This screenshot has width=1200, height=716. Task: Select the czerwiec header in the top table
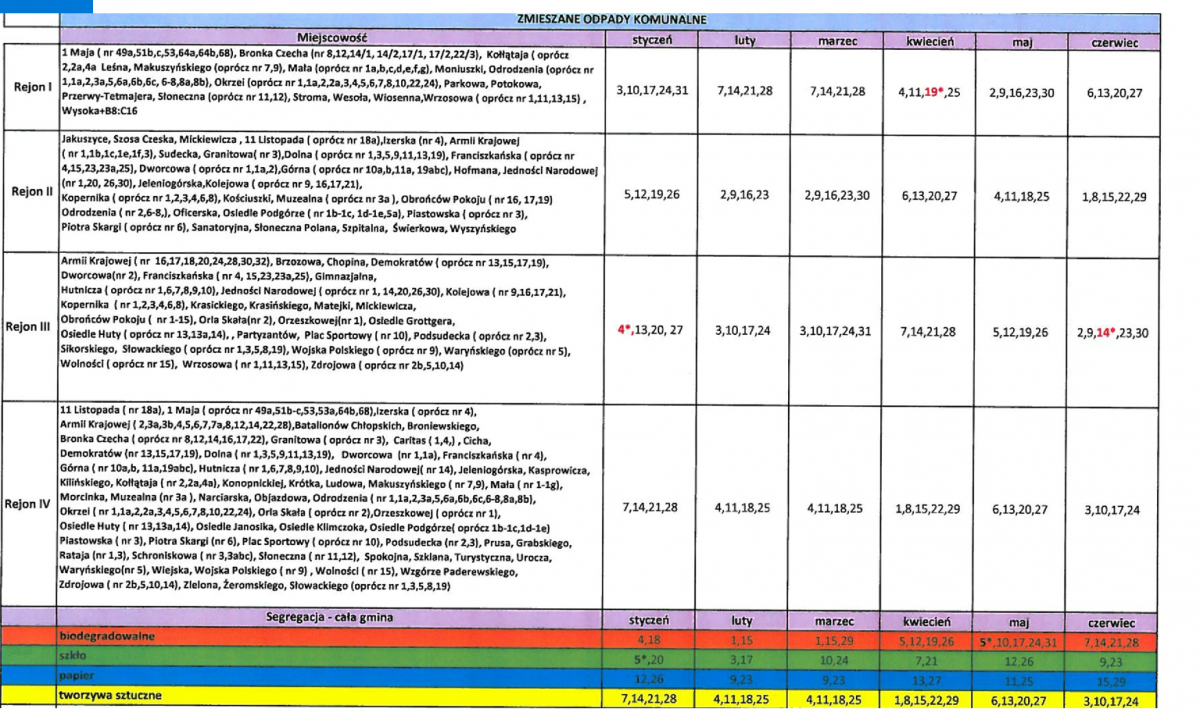point(1116,41)
